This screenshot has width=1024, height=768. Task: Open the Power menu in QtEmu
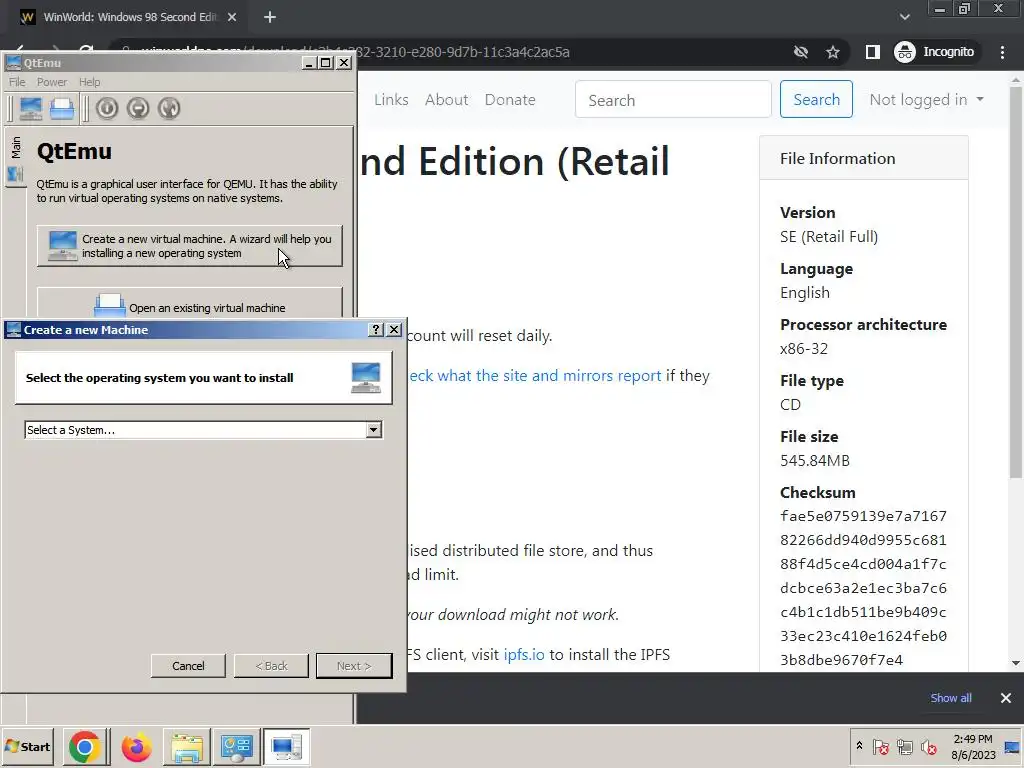point(52,82)
